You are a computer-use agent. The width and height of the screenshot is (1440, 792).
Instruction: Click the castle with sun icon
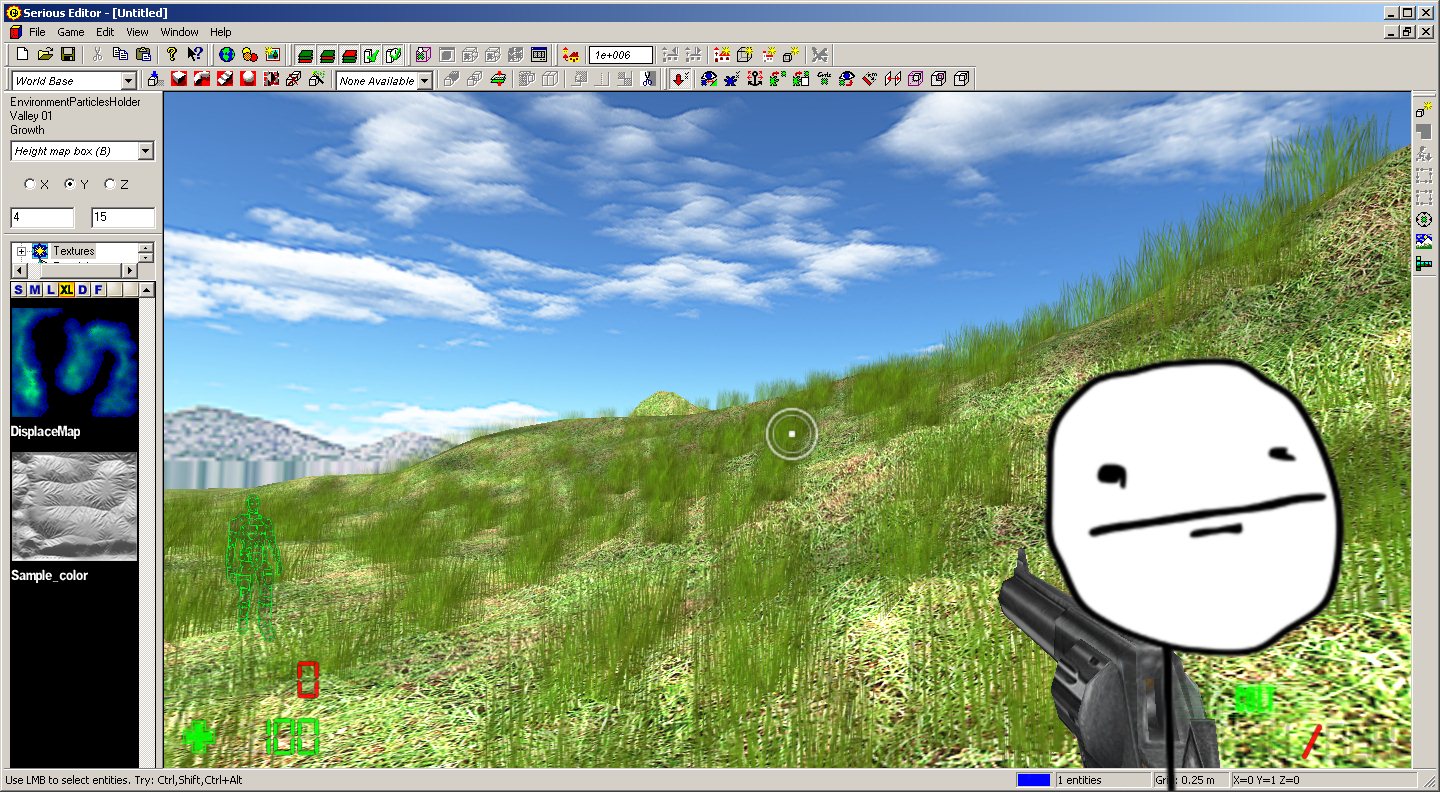(723, 54)
